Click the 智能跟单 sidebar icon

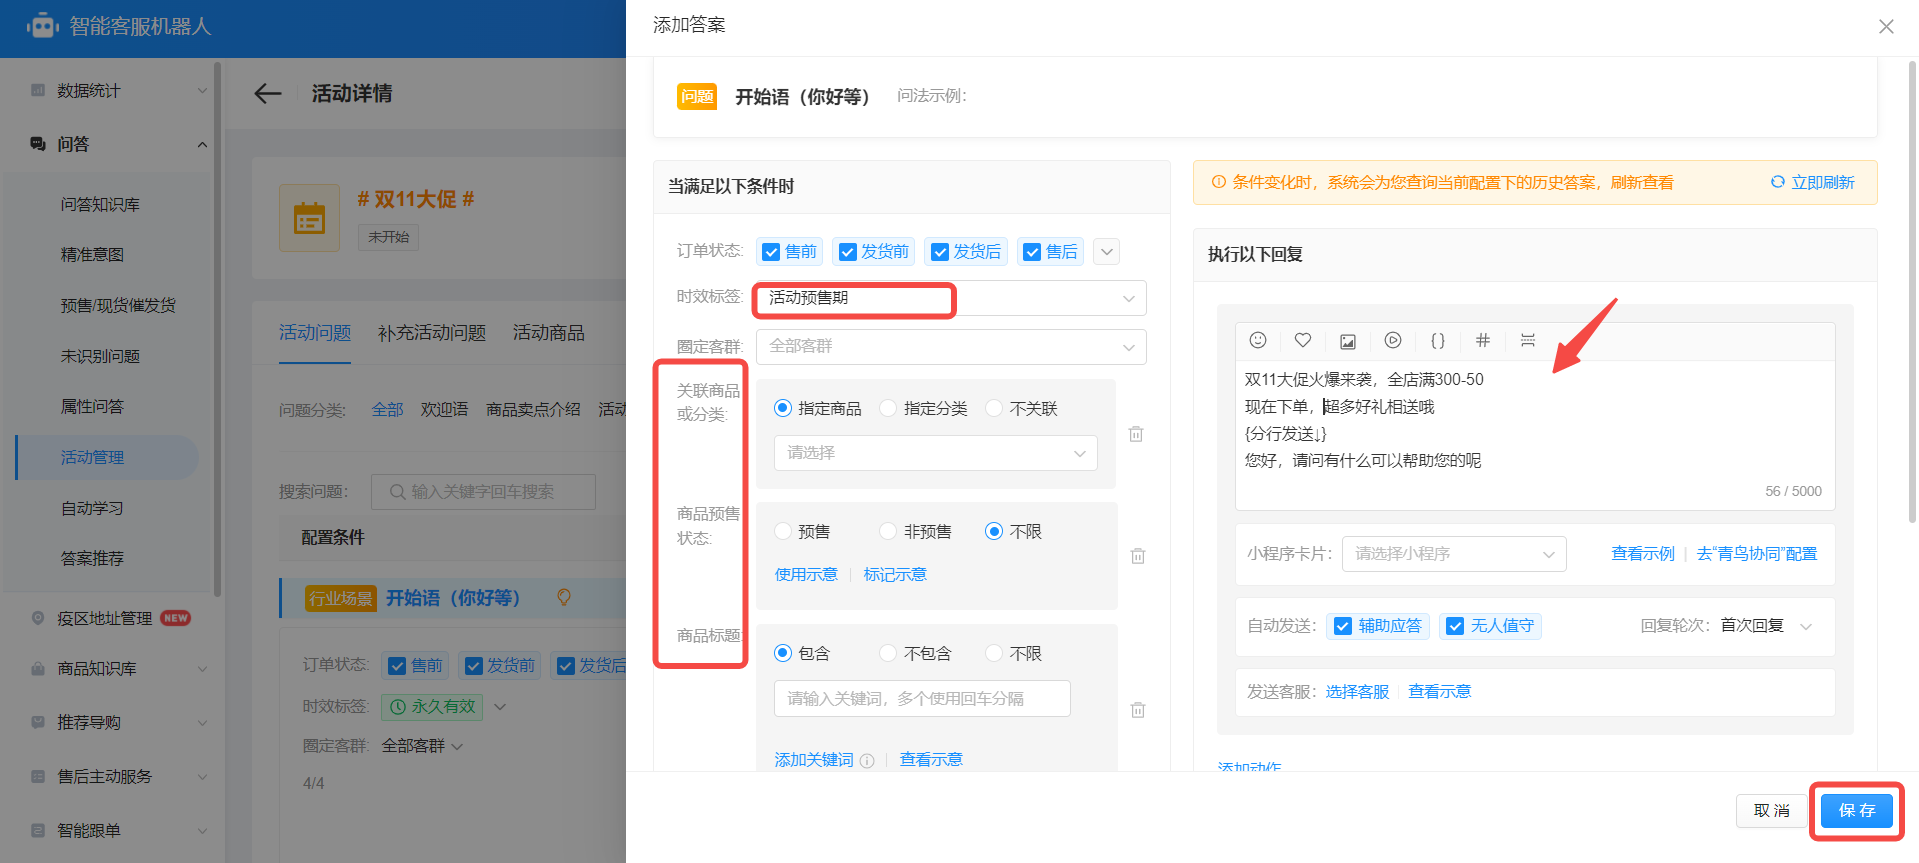[x=38, y=830]
